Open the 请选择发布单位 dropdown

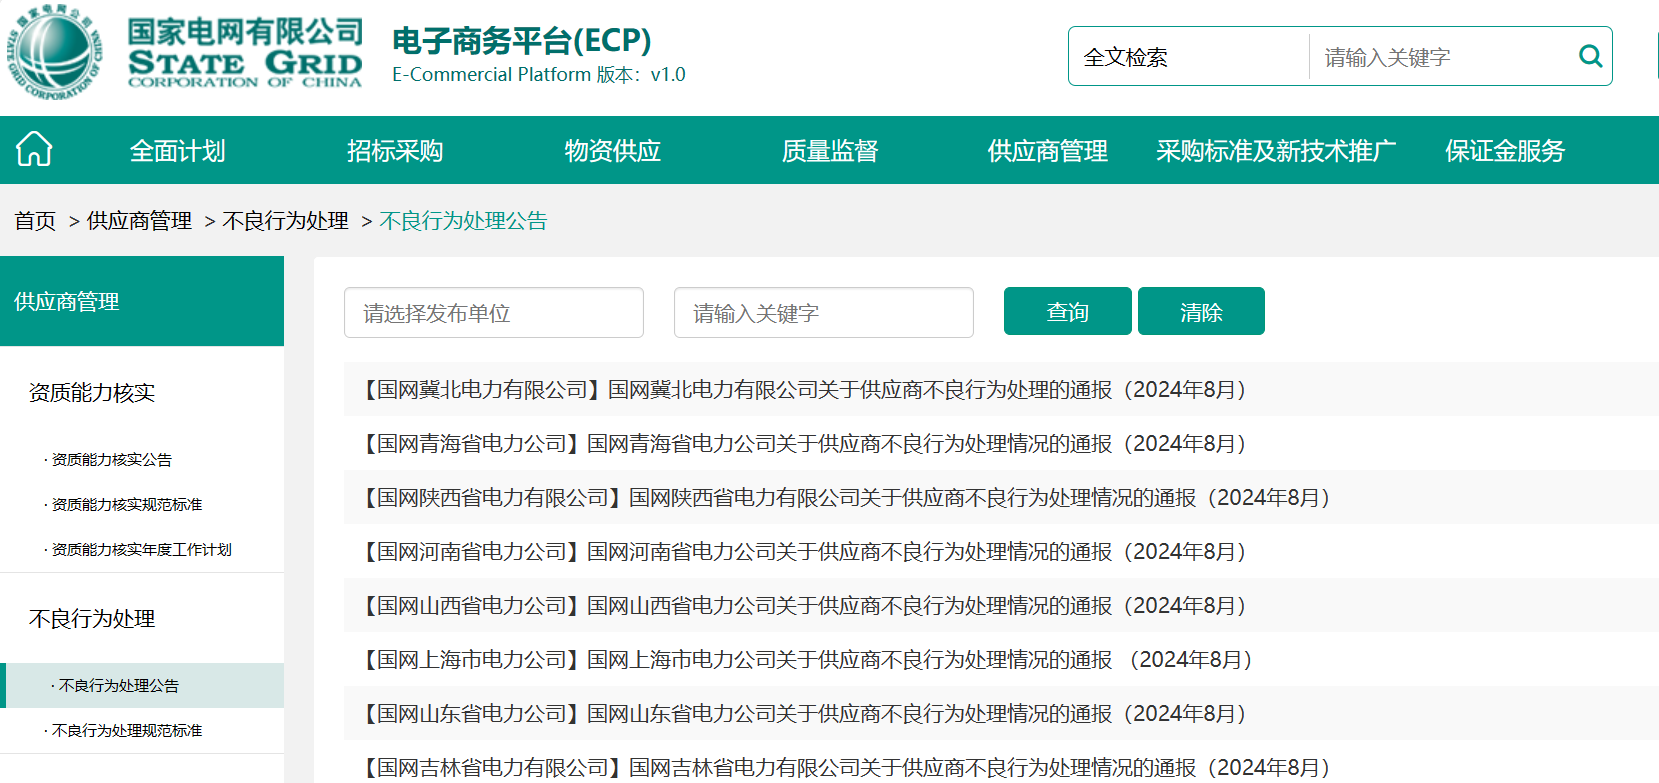pyautogui.click(x=494, y=313)
